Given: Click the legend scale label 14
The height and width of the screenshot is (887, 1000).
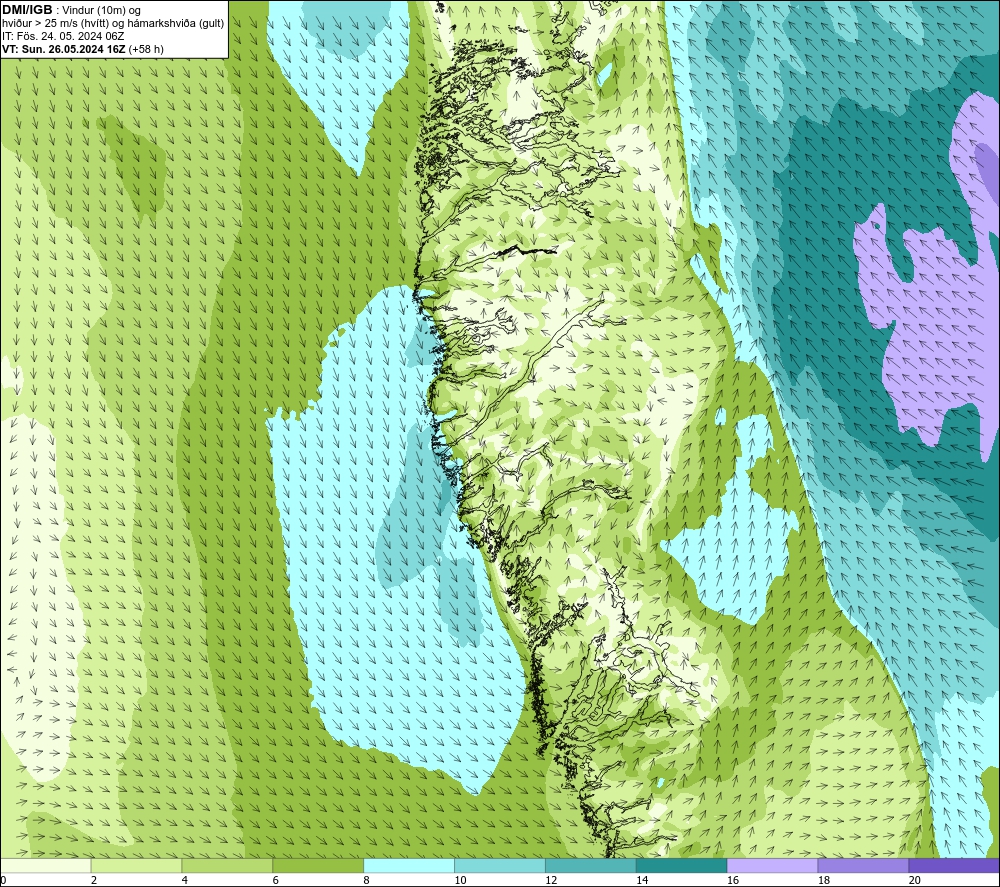Looking at the screenshot, I should (x=642, y=880).
